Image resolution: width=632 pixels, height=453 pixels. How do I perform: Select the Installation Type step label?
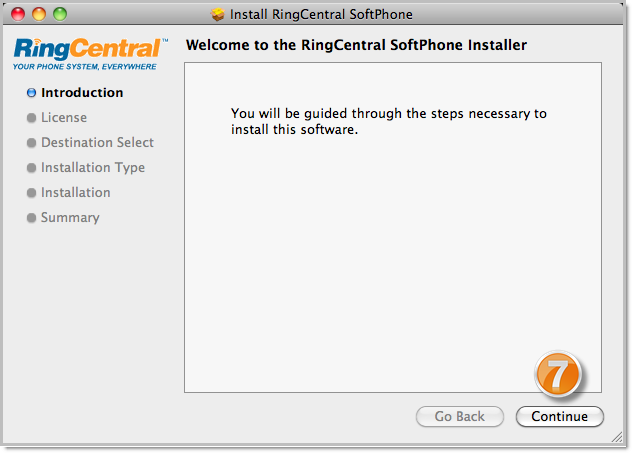[93, 168]
